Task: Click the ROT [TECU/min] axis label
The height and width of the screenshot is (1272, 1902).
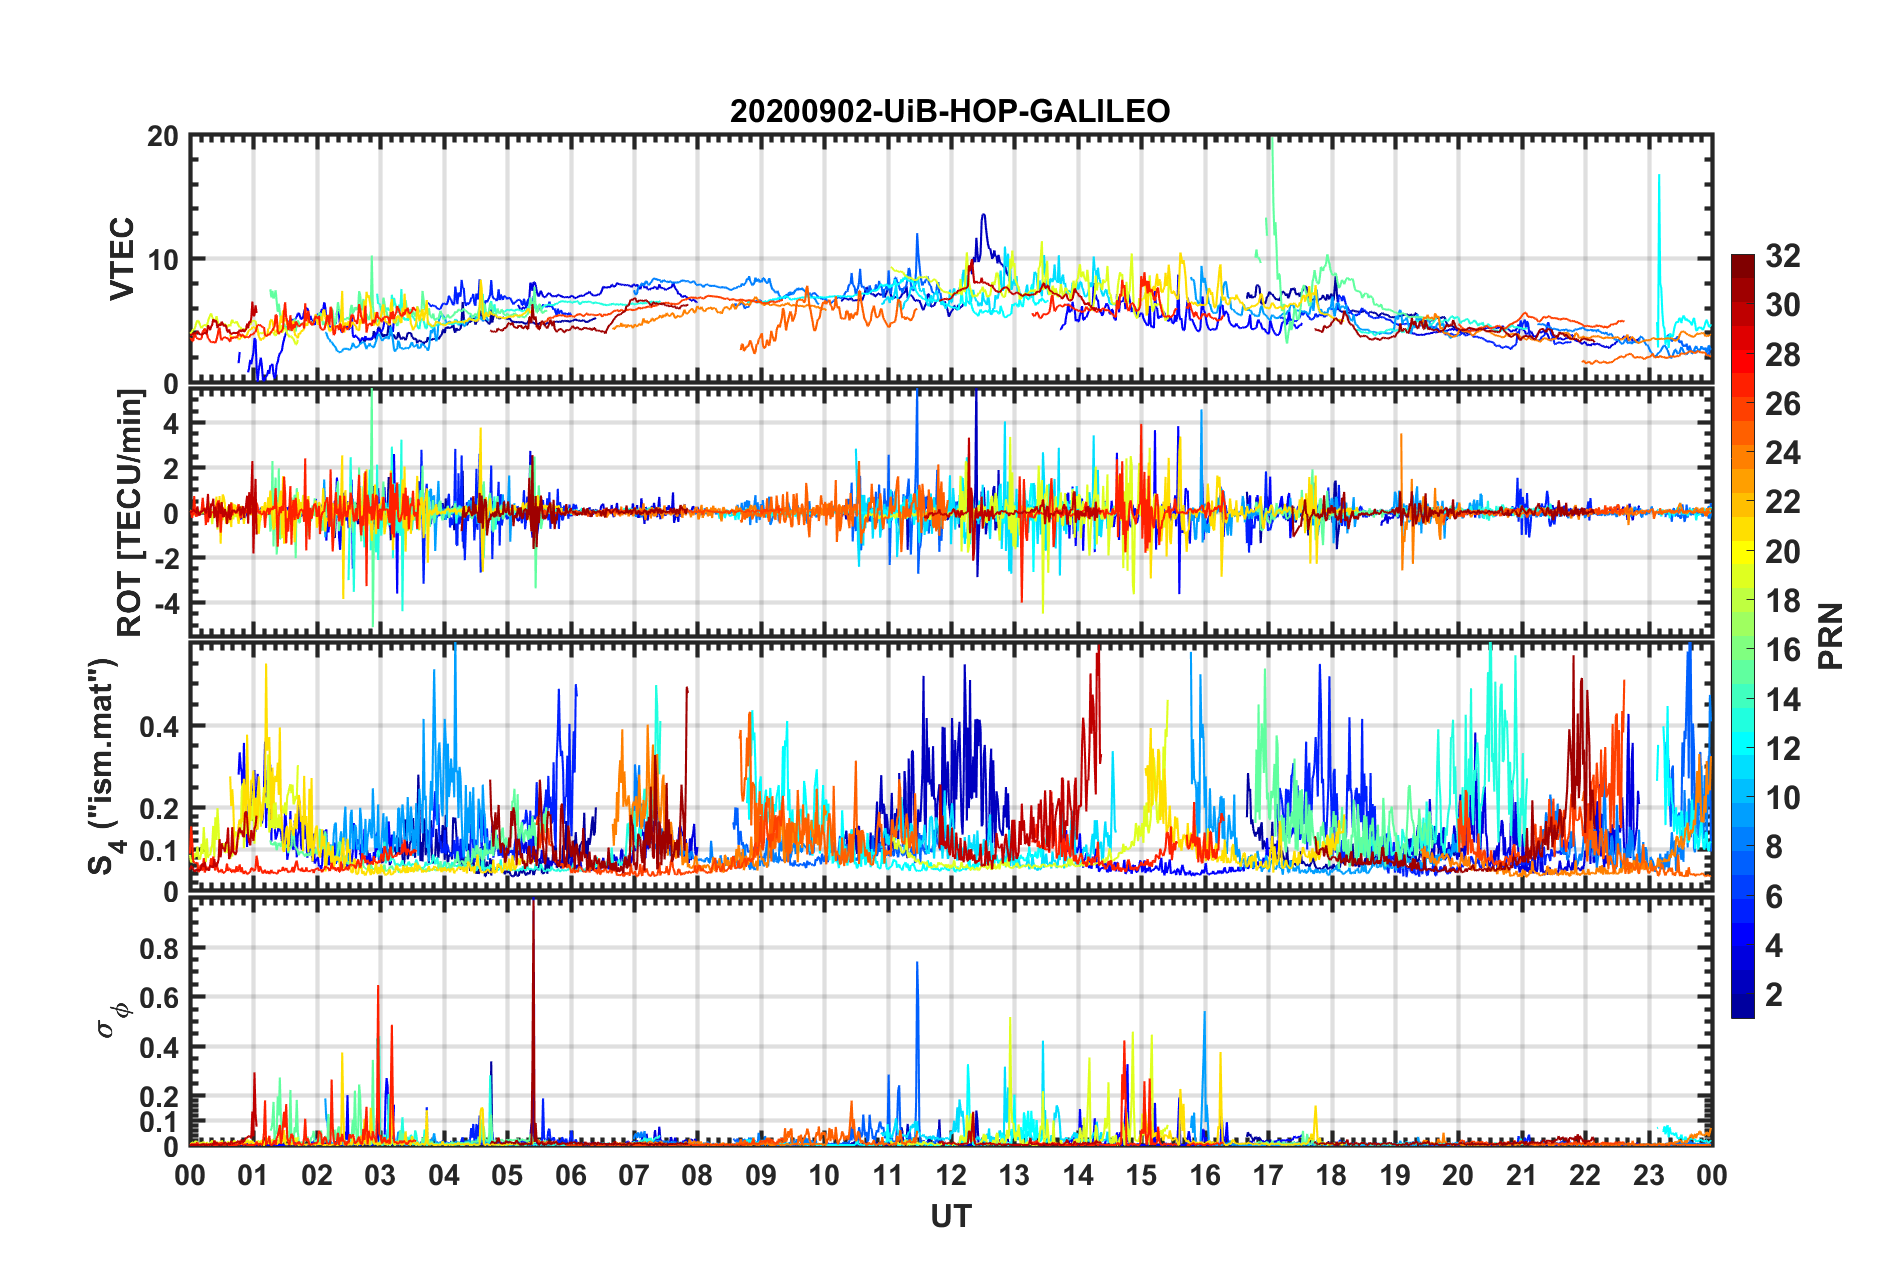Action: coord(129,513)
